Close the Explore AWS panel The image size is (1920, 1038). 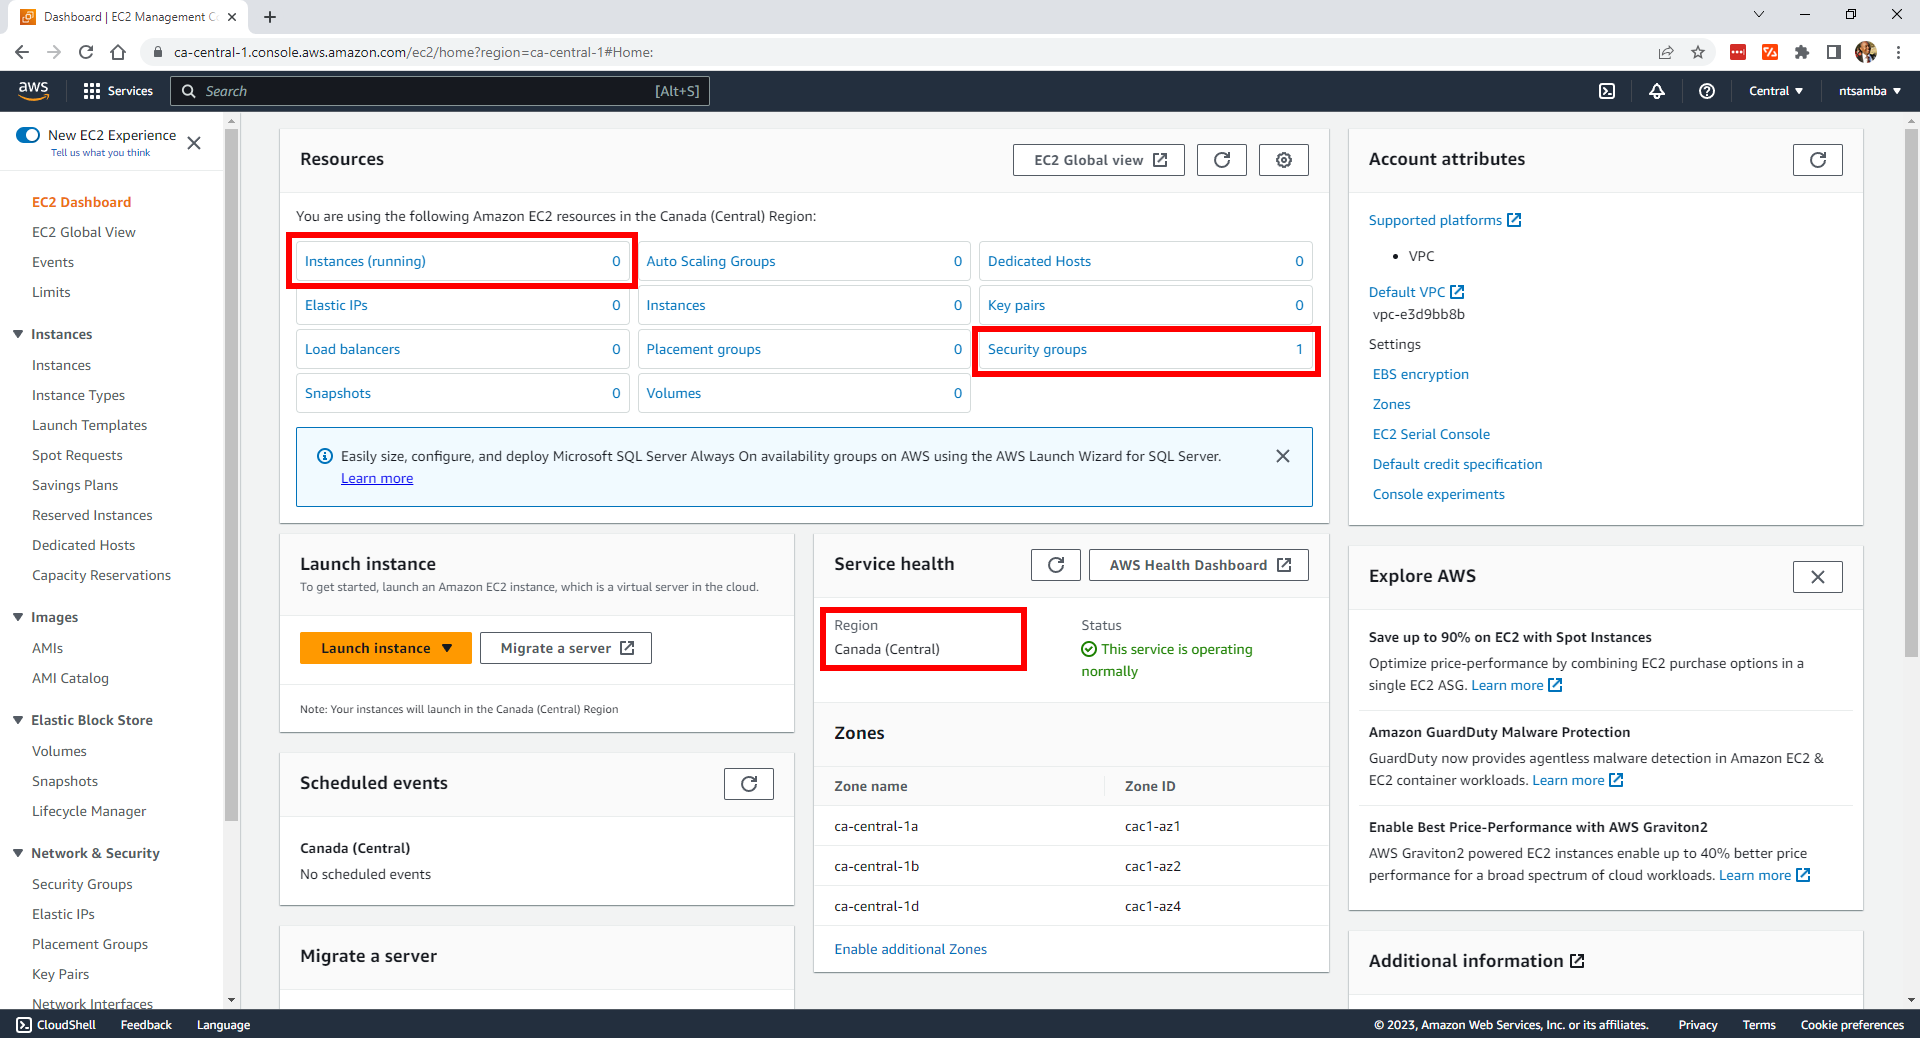pyautogui.click(x=1817, y=577)
